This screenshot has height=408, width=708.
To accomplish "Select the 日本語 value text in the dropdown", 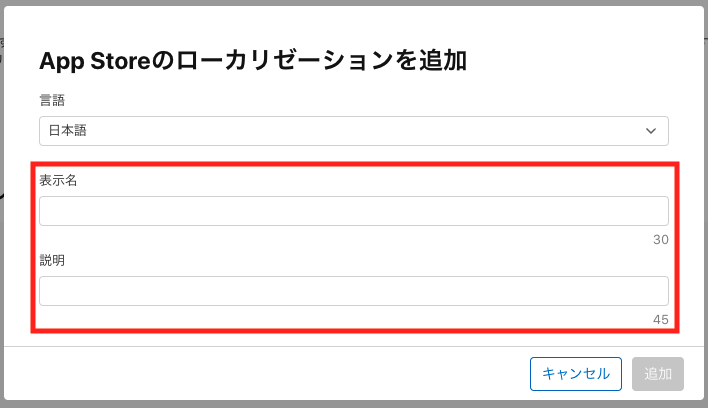I will (69, 131).
